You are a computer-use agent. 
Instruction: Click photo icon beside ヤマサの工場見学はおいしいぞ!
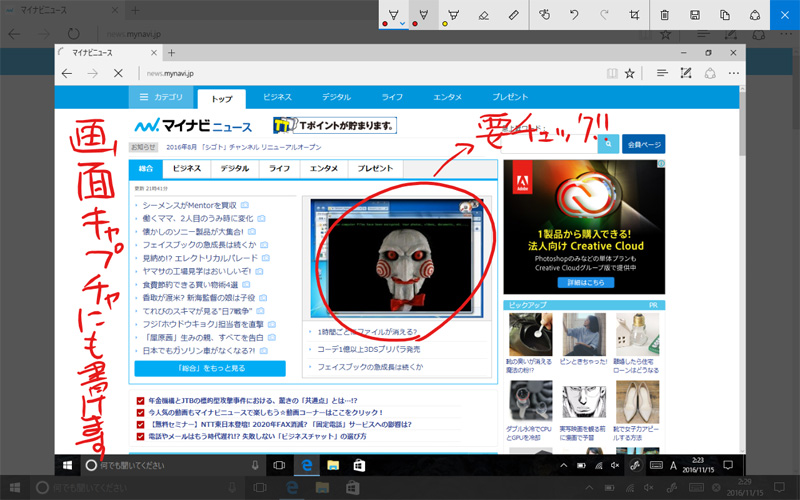259,271
